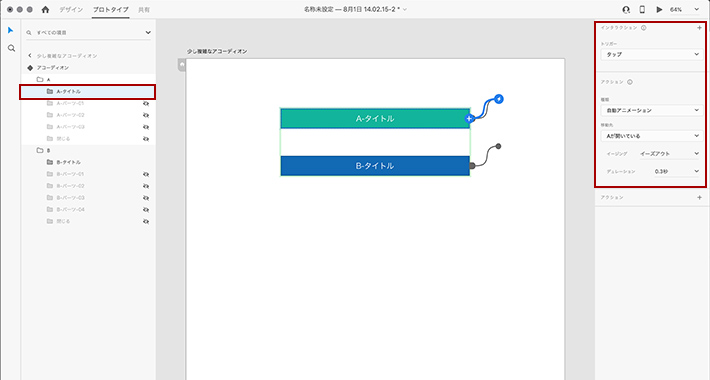The height and width of the screenshot is (380, 710).
Task: Open the 自動アニメーション type dropdown
Action: point(652,110)
